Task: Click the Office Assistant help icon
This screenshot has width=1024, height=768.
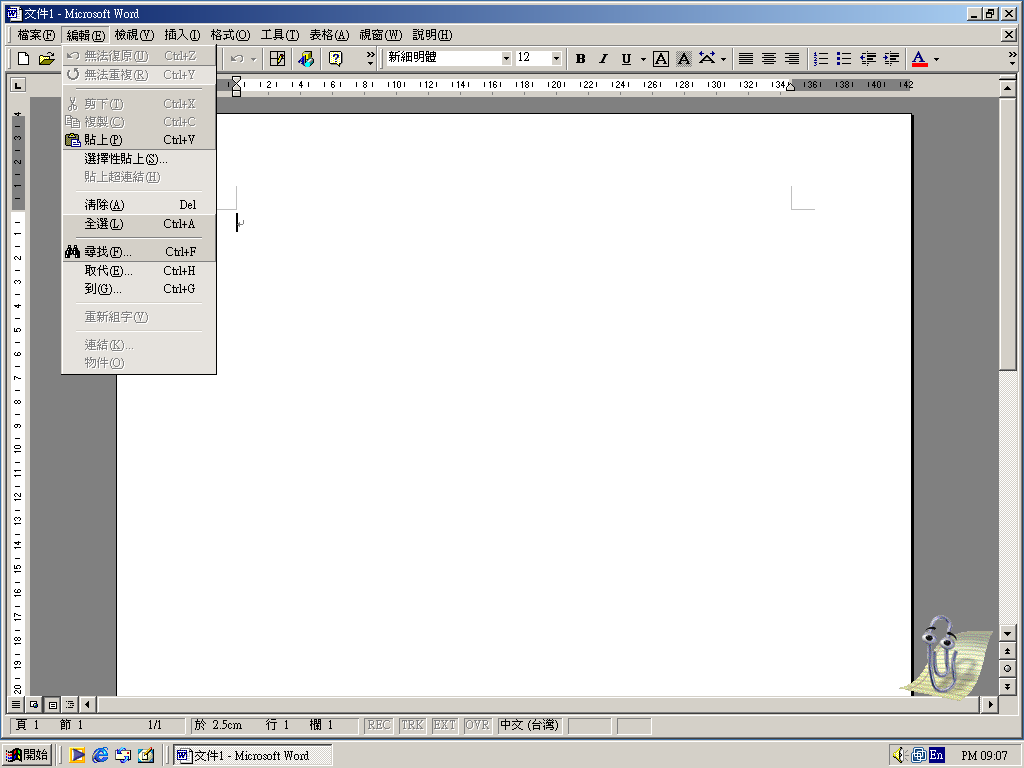Action: point(336,59)
